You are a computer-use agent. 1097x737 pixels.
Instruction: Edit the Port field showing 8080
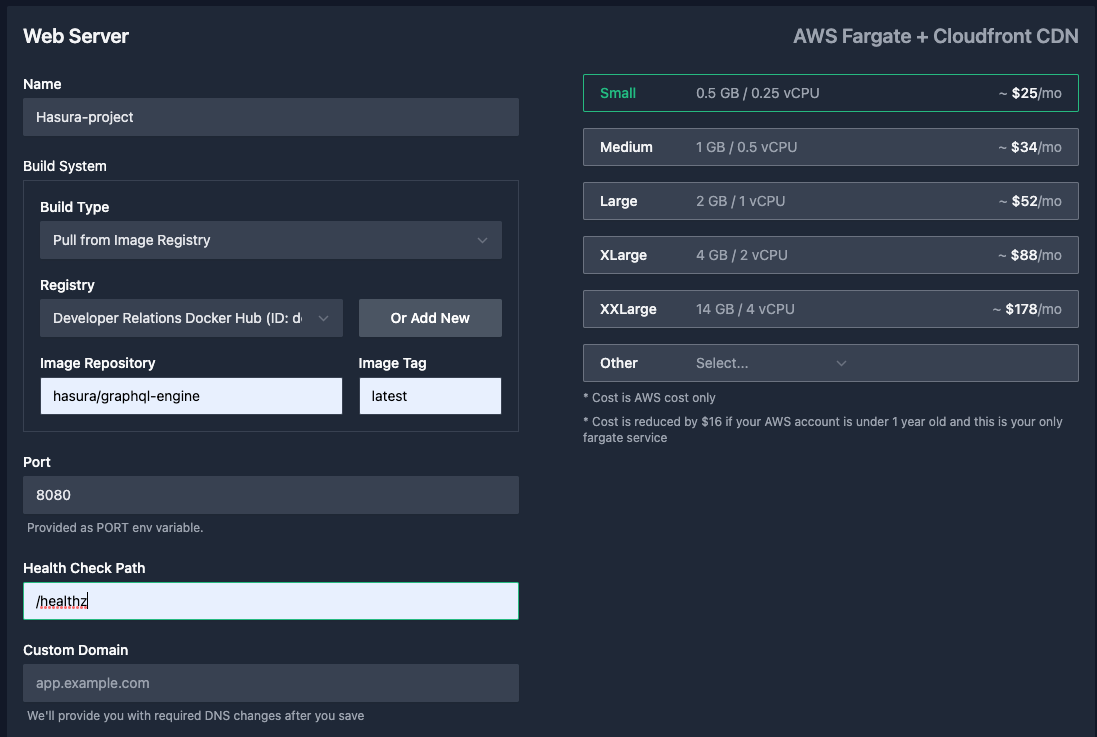click(270, 495)
